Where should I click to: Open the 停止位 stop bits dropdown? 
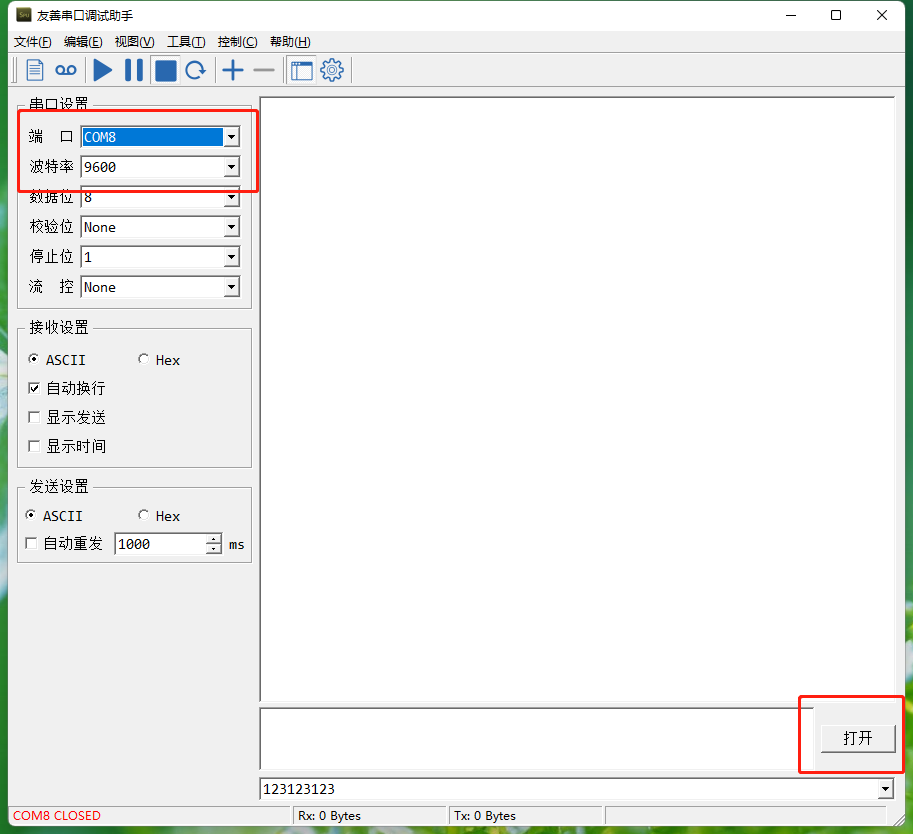pos(231,257)
